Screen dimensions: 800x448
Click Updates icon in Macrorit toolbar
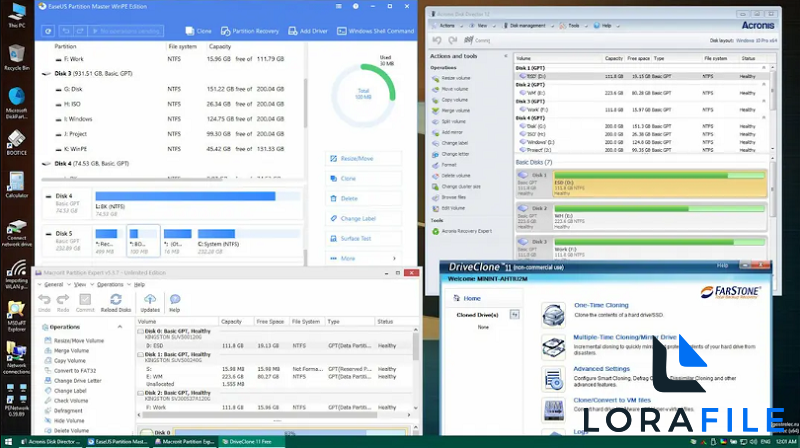pyautogui.click(x=150, y=303)
